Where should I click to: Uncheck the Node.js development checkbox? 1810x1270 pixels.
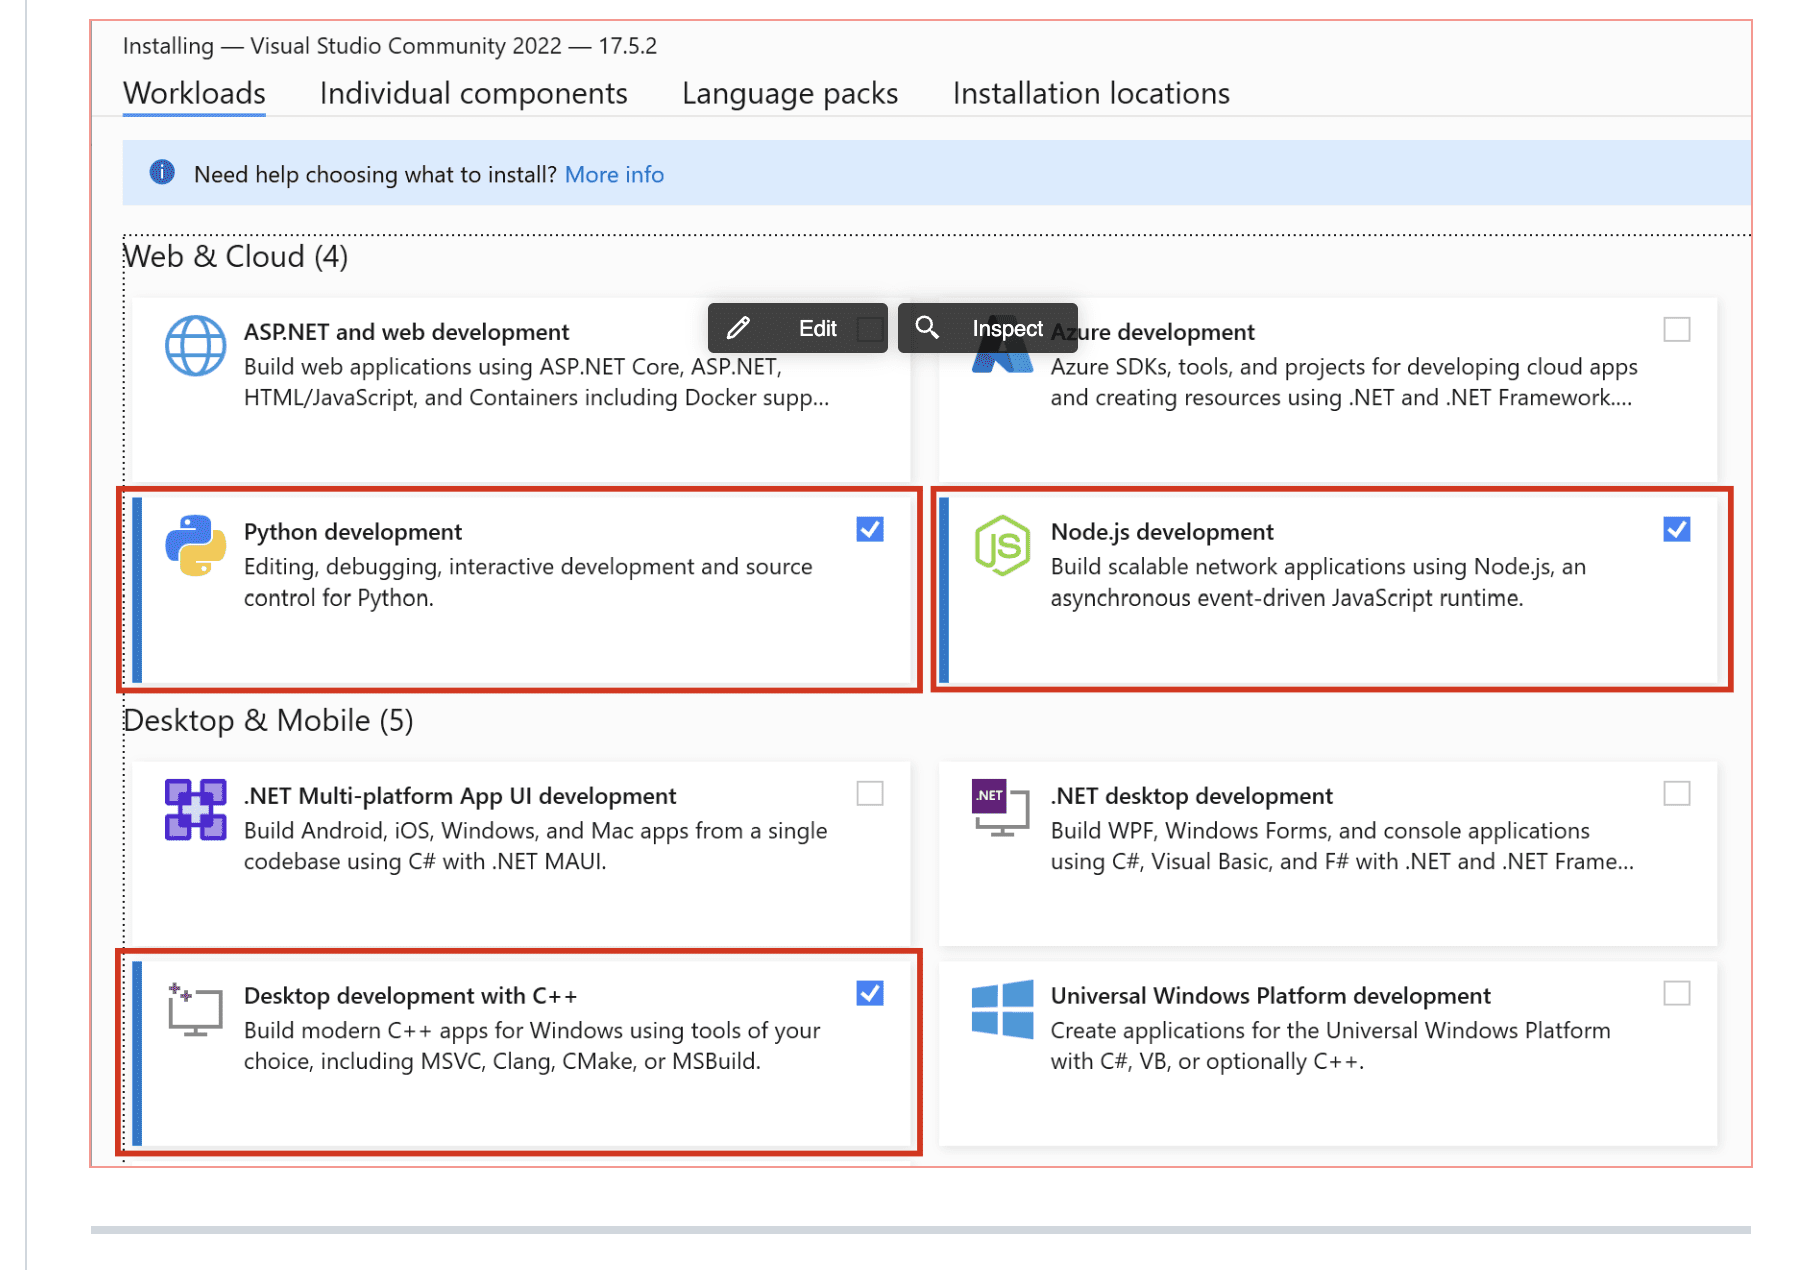pos(1677,529)
